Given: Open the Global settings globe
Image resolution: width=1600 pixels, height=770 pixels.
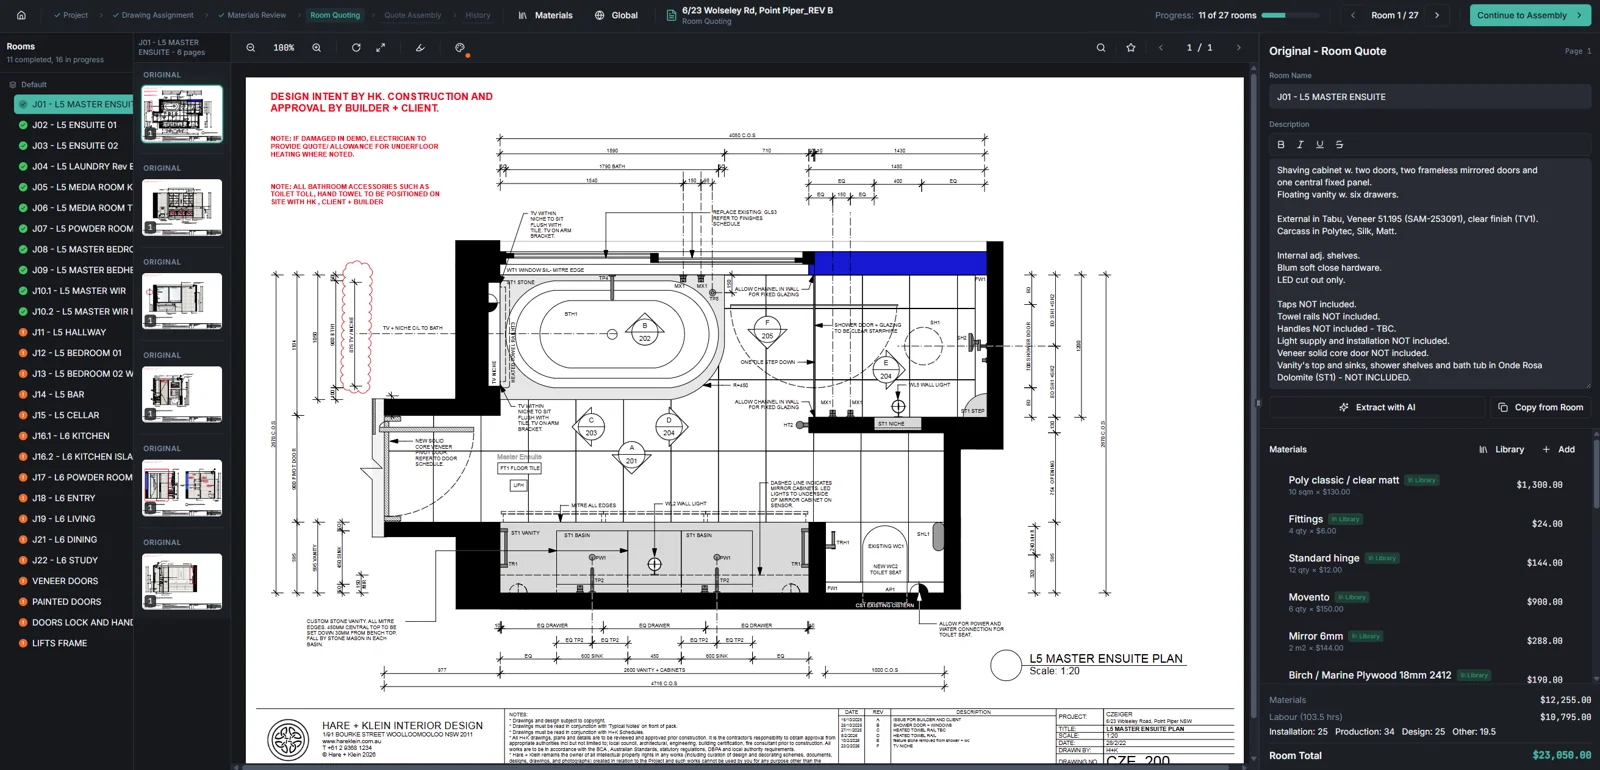Looking at the screenshot, I should pyautogui.click(x=616, y=15).
